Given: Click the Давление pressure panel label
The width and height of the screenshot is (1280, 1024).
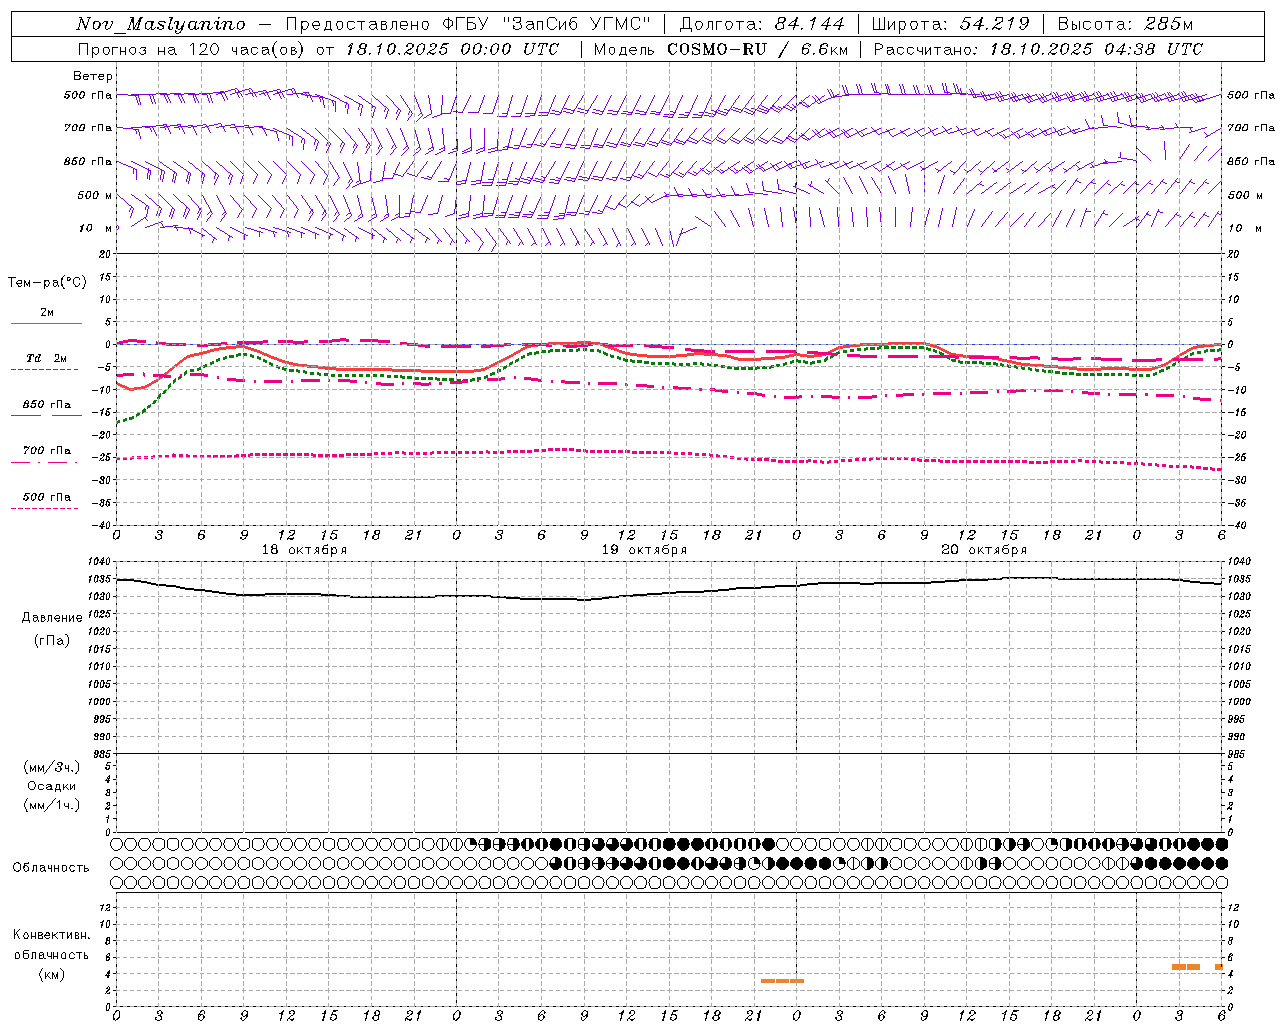Looking at the screenshot, I should pos(52,618).
